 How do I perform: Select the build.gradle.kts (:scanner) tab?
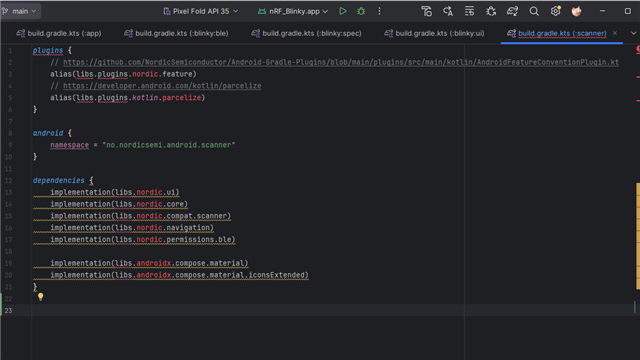(x=562, y=33)
